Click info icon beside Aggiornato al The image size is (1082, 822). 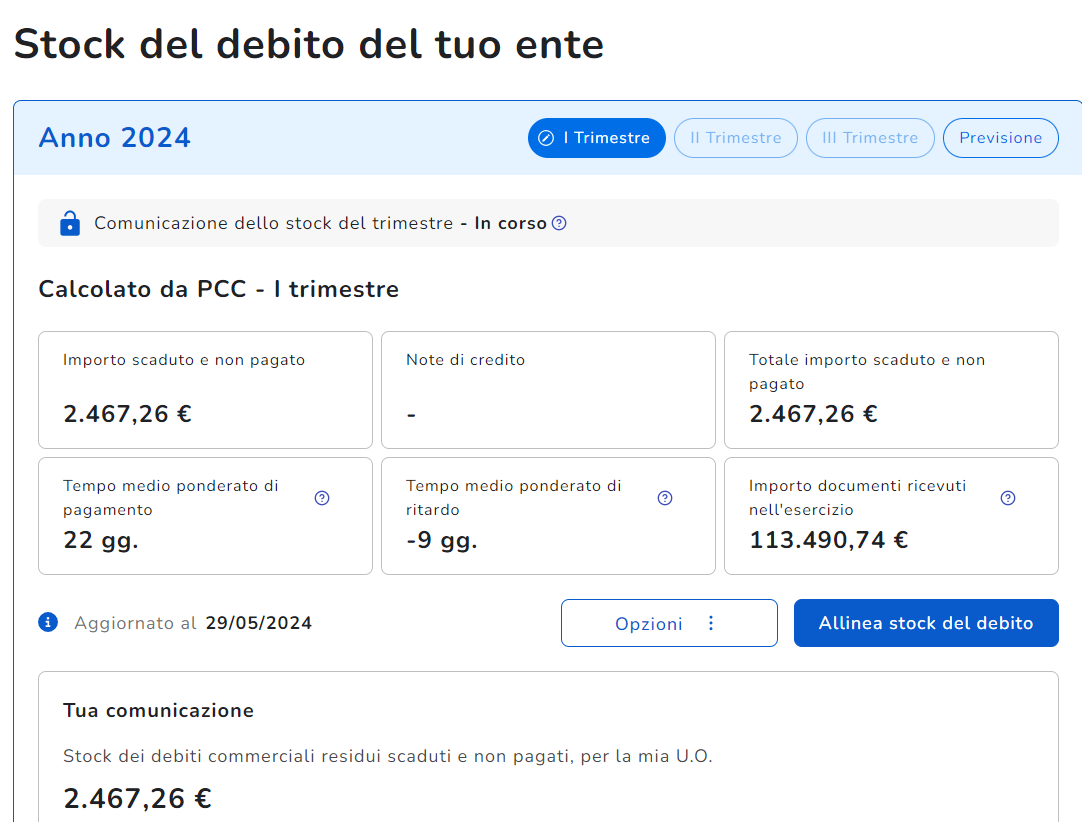(48, 623)
